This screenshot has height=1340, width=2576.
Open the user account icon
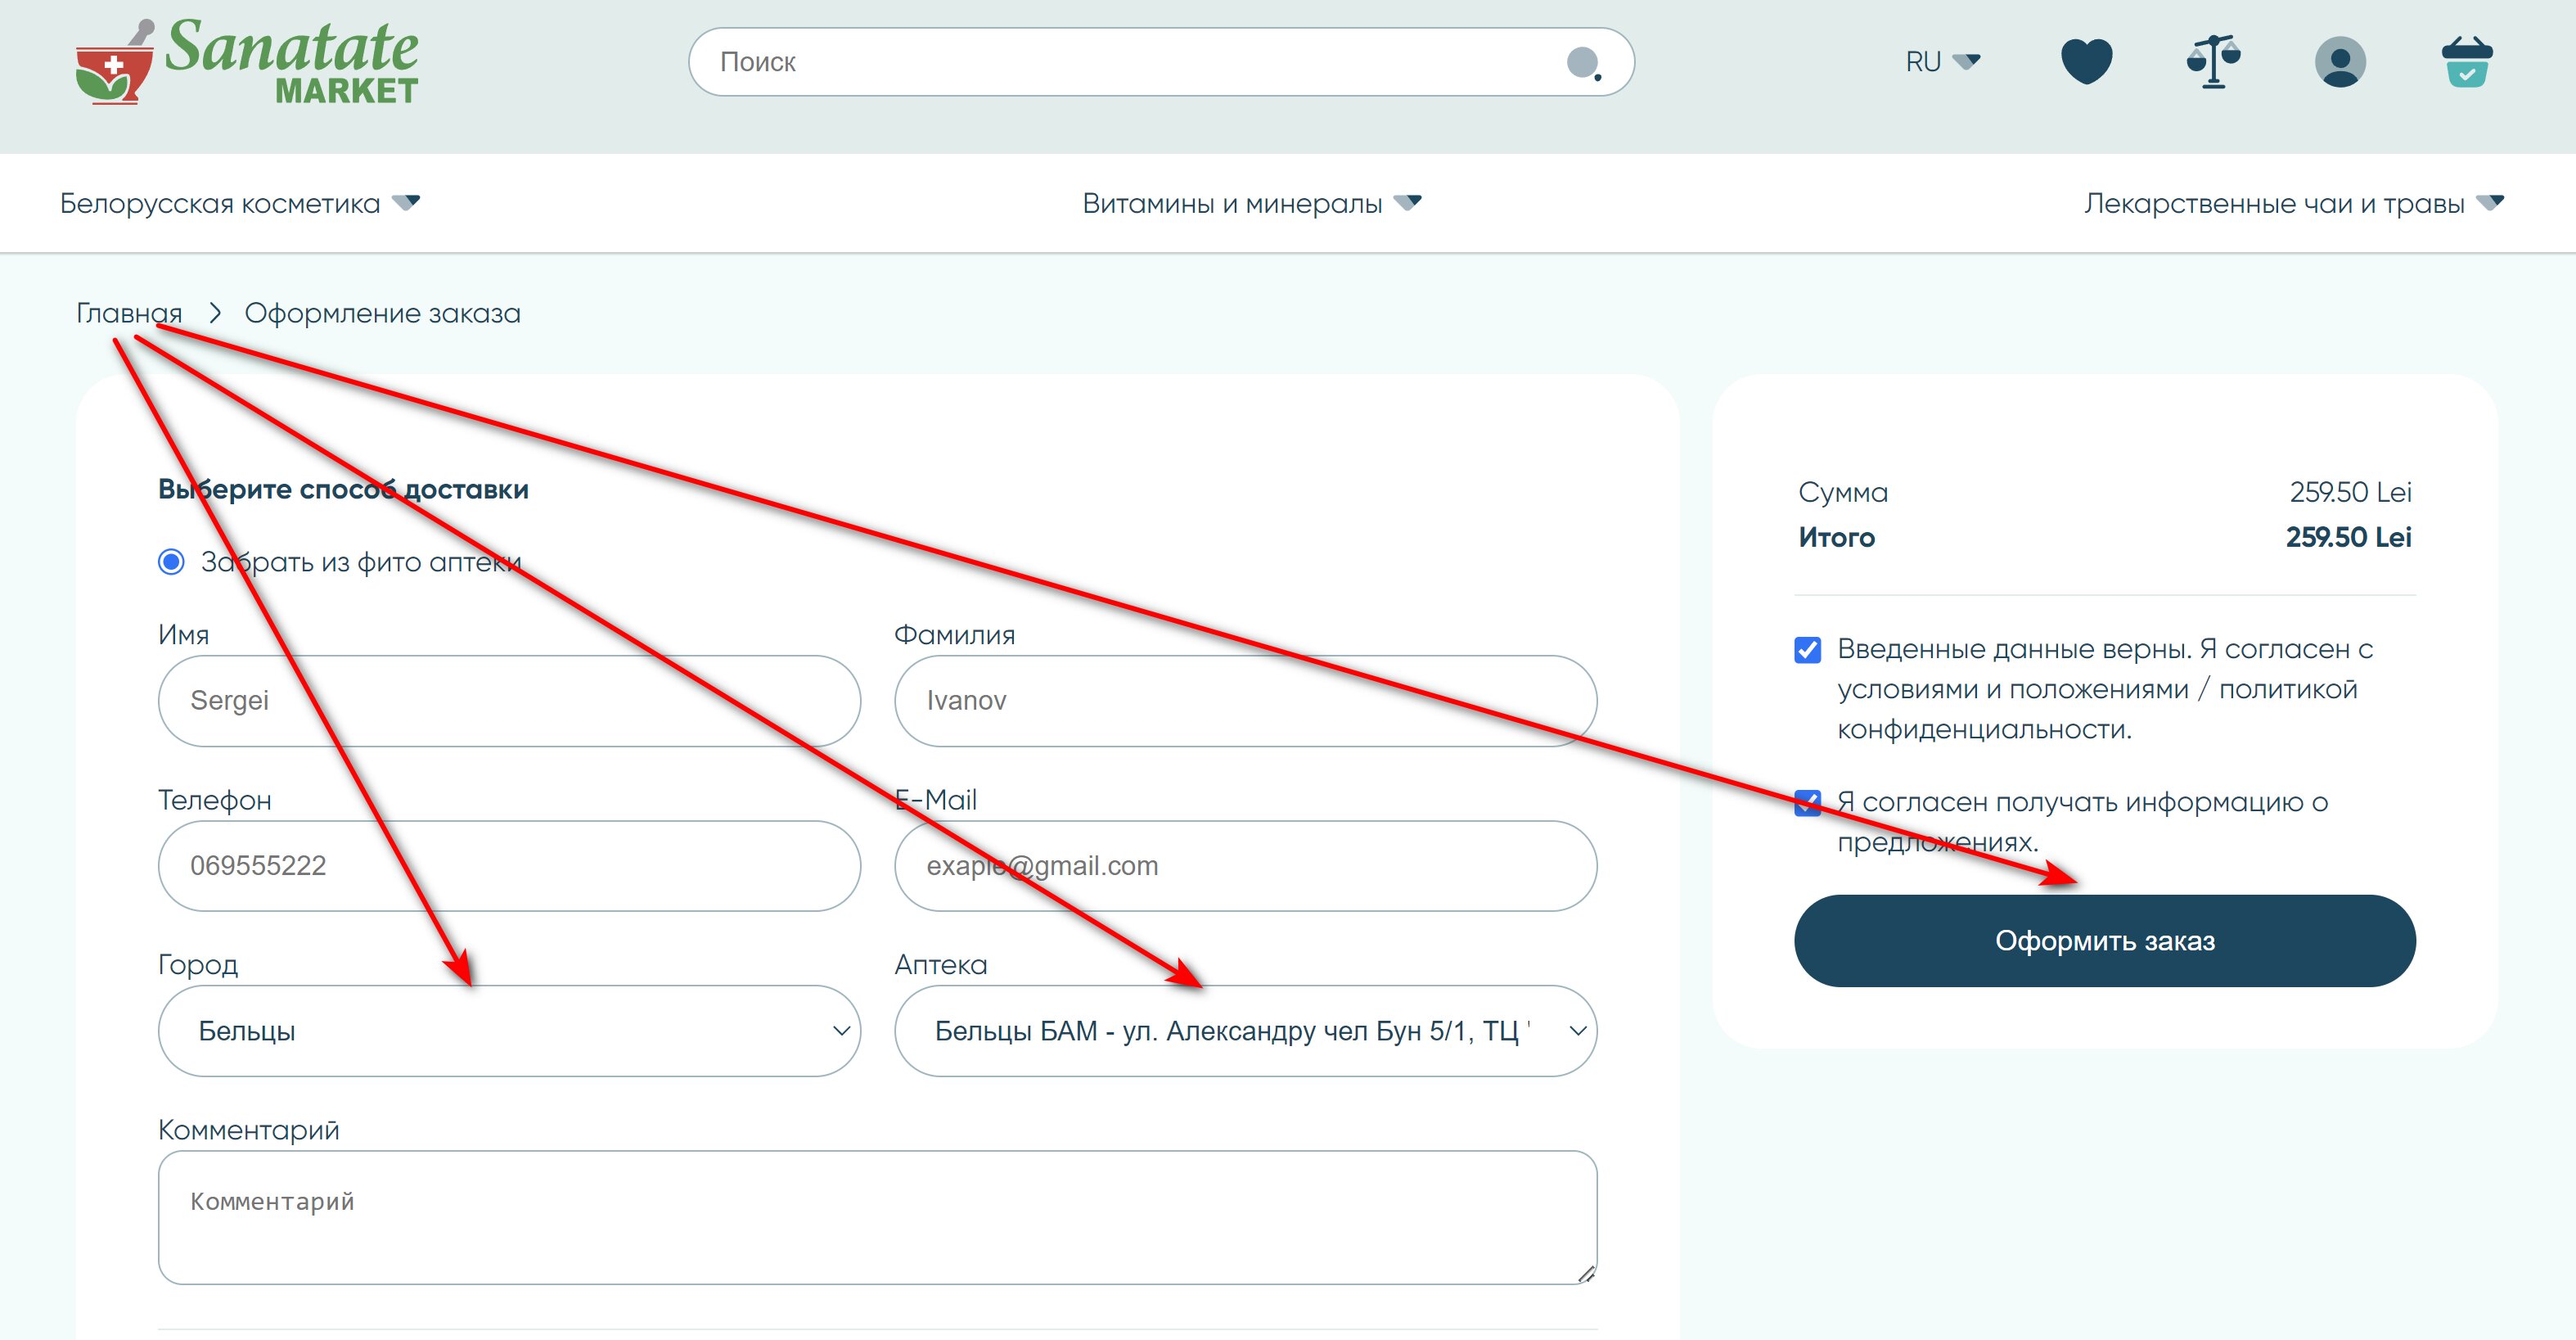[2340, 62]
